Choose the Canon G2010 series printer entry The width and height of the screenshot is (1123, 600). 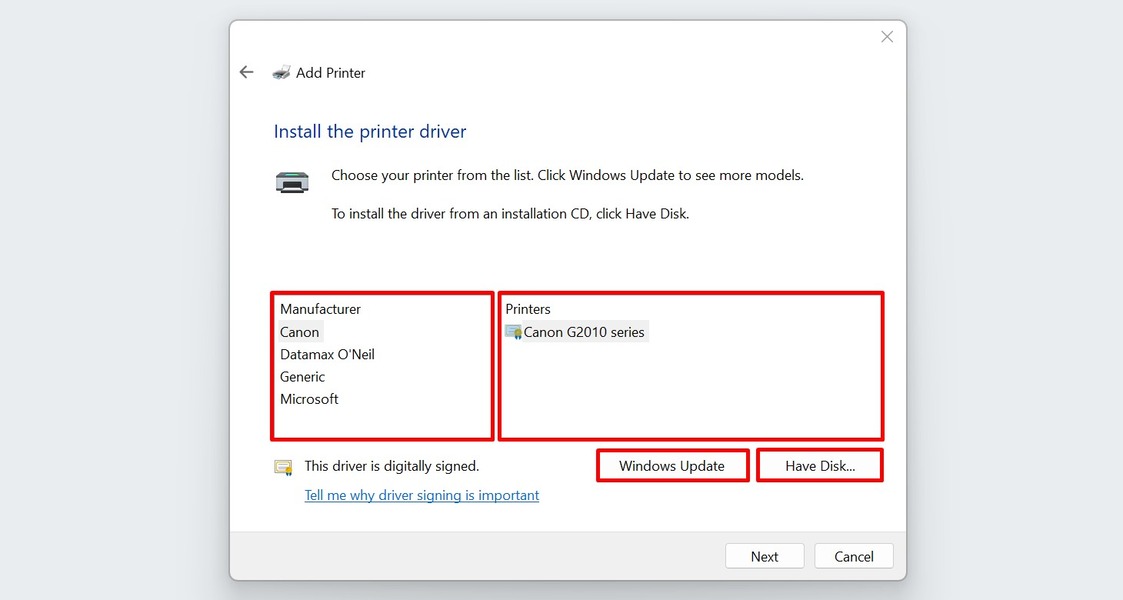(x=584, y=331)
